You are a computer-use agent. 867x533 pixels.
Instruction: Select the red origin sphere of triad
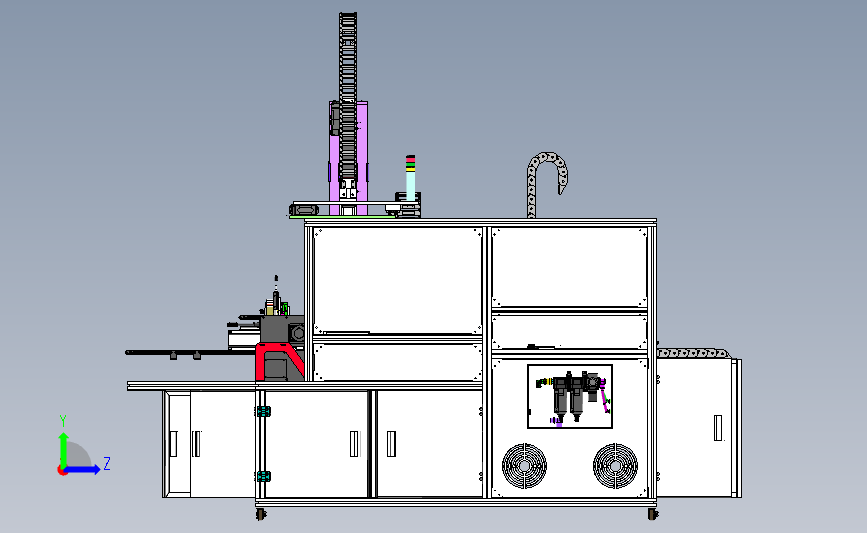(x=62, y=470)
